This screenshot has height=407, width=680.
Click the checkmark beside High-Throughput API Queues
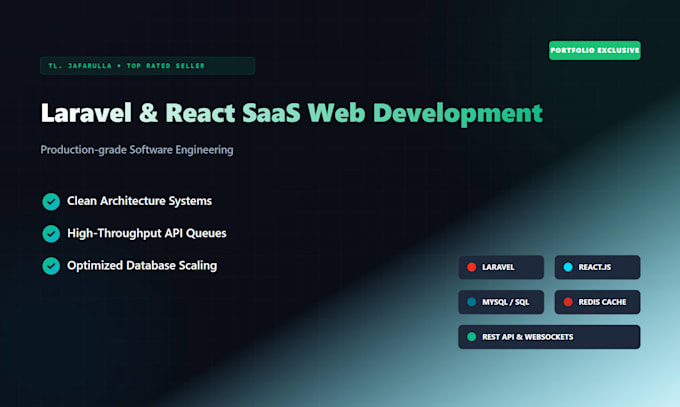coord(51,233)
